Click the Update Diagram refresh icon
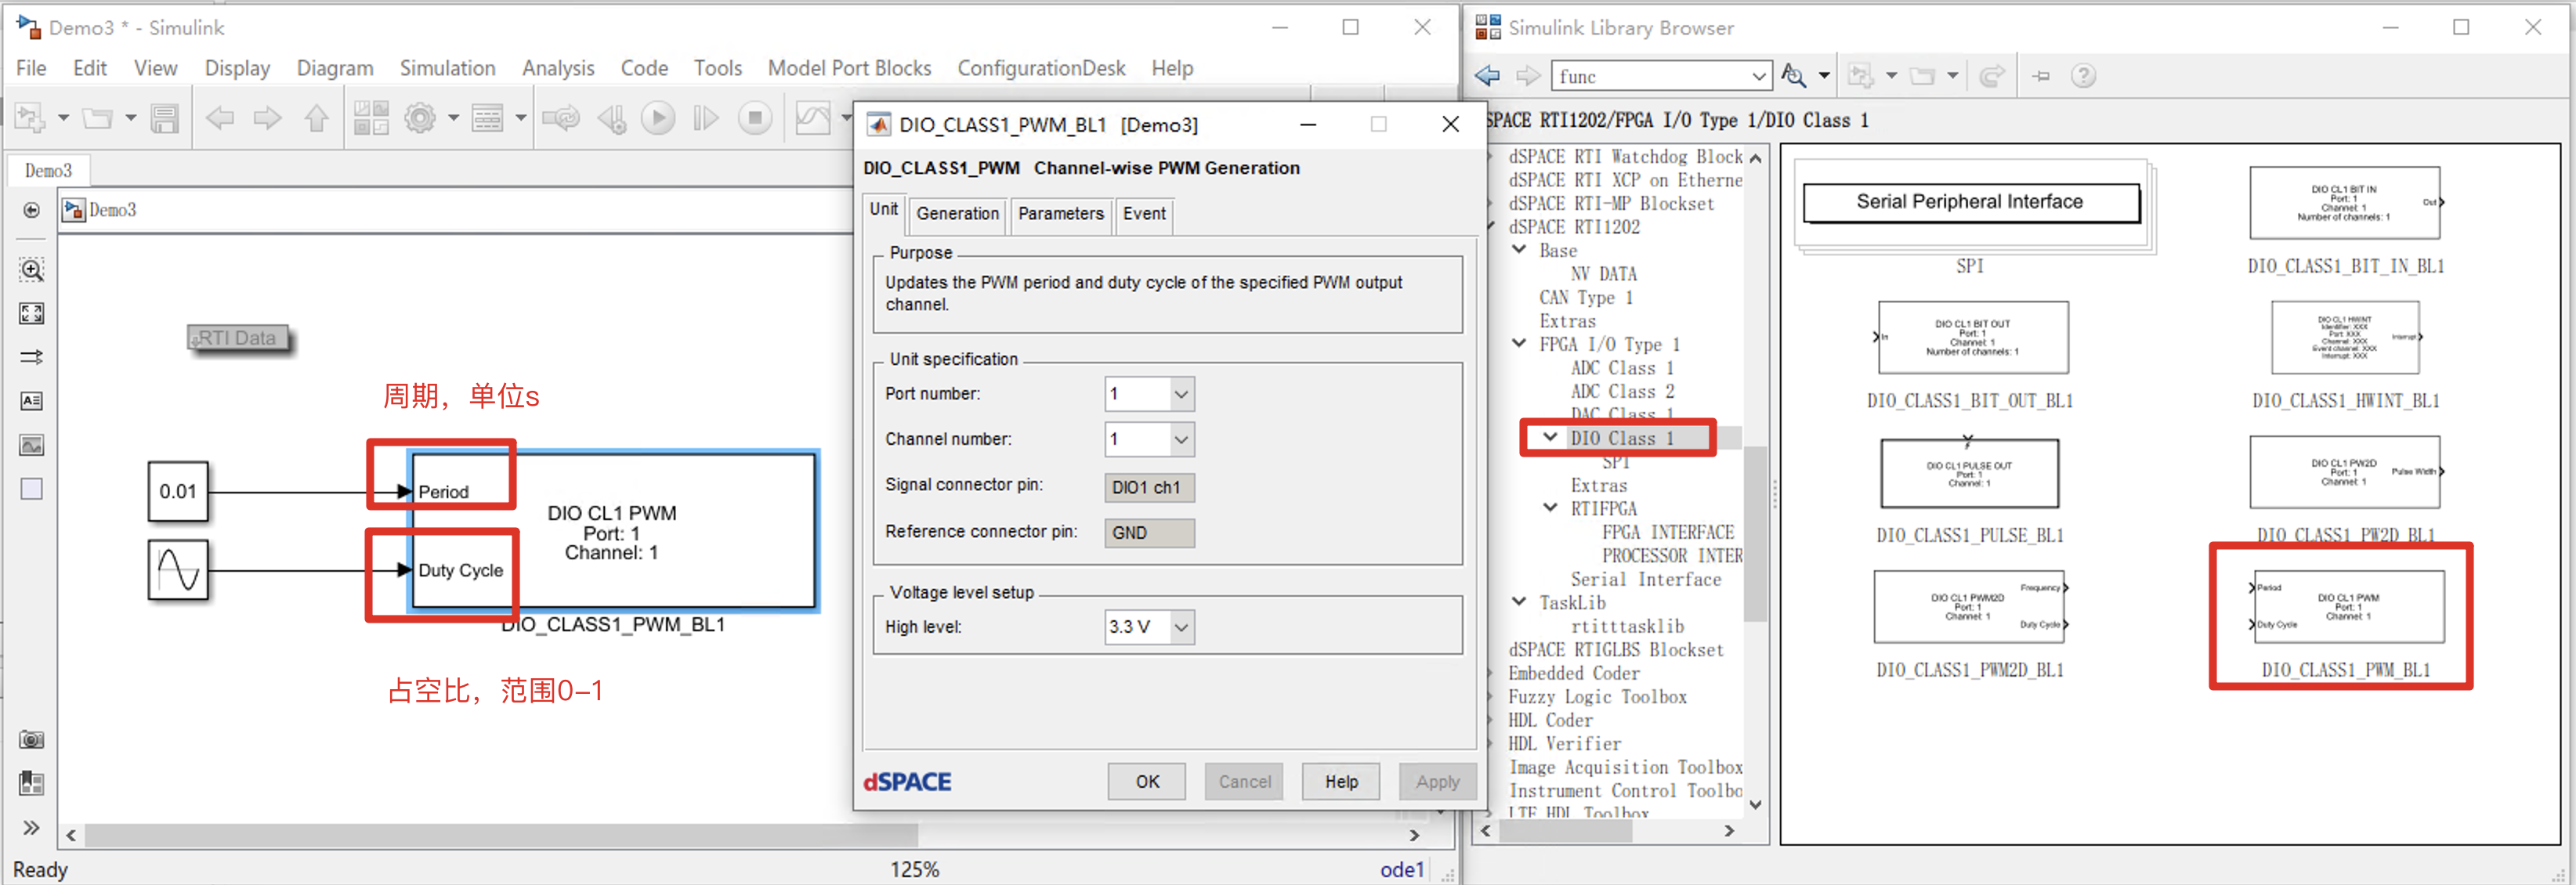The image size is (2576, 885). pos(561,118)
